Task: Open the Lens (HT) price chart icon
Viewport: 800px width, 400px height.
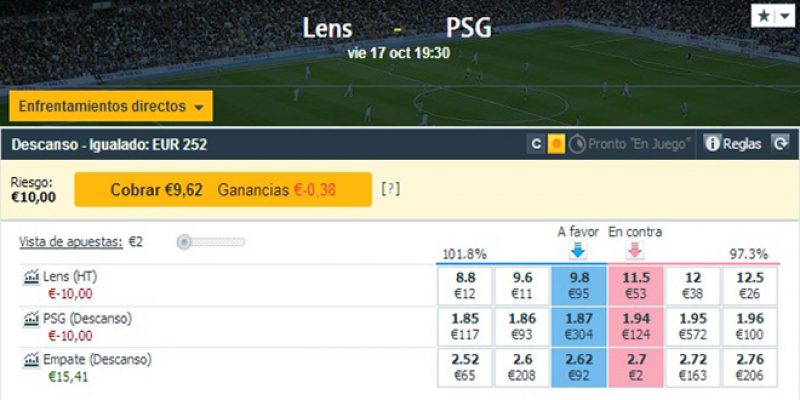Action: [x=30, y=277]
